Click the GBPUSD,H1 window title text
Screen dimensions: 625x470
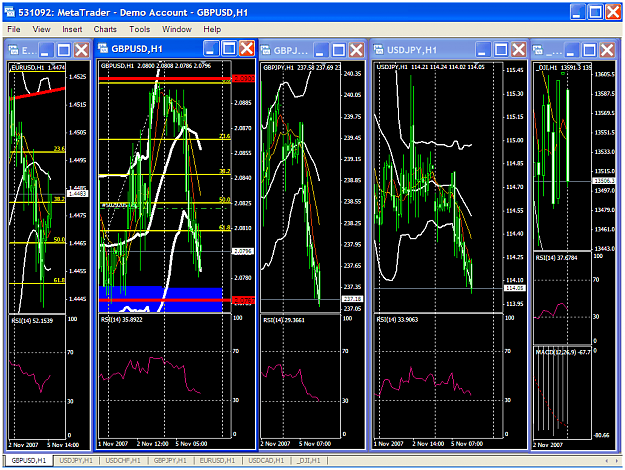(x=137, y=49)
